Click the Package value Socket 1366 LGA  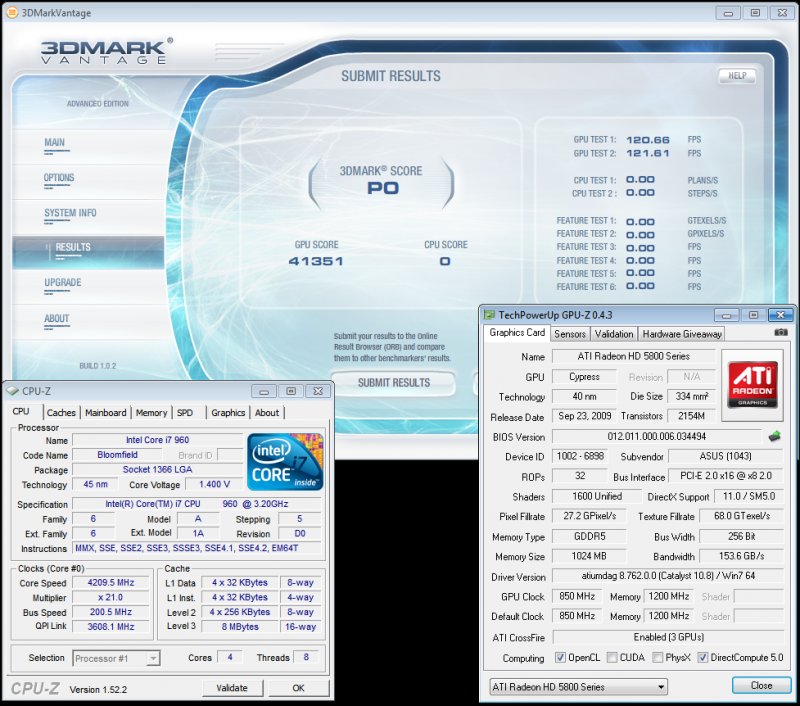pos(157,469)
